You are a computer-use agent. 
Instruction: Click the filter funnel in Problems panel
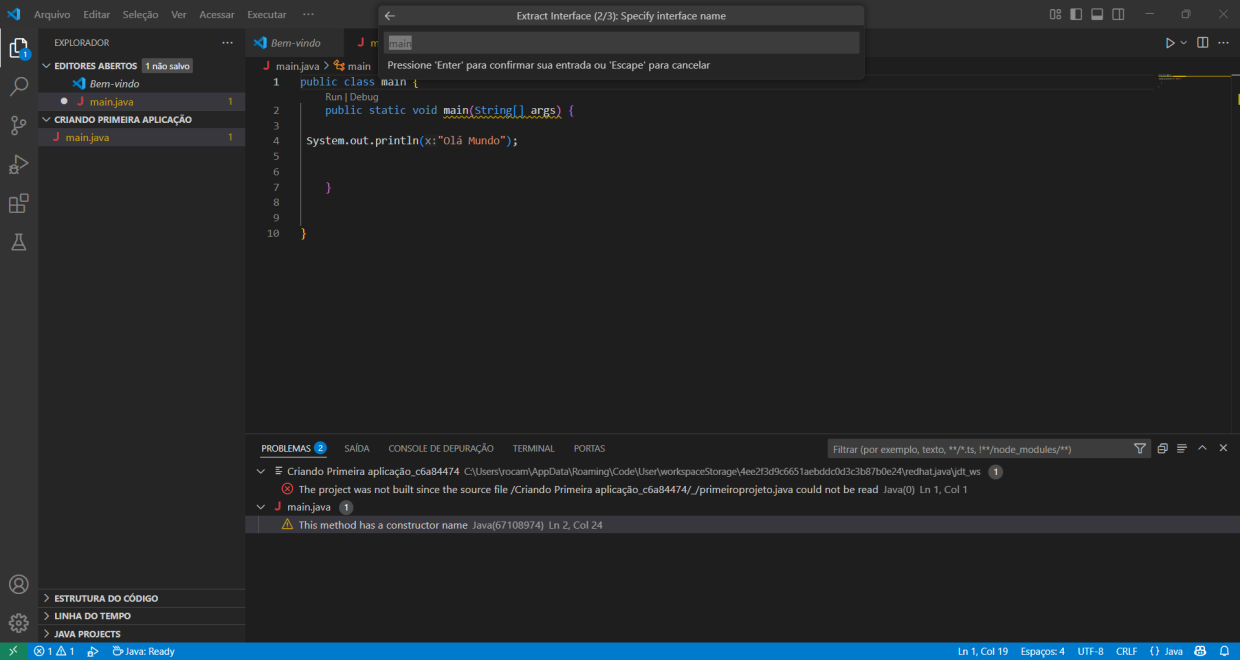coord(1140,449)
